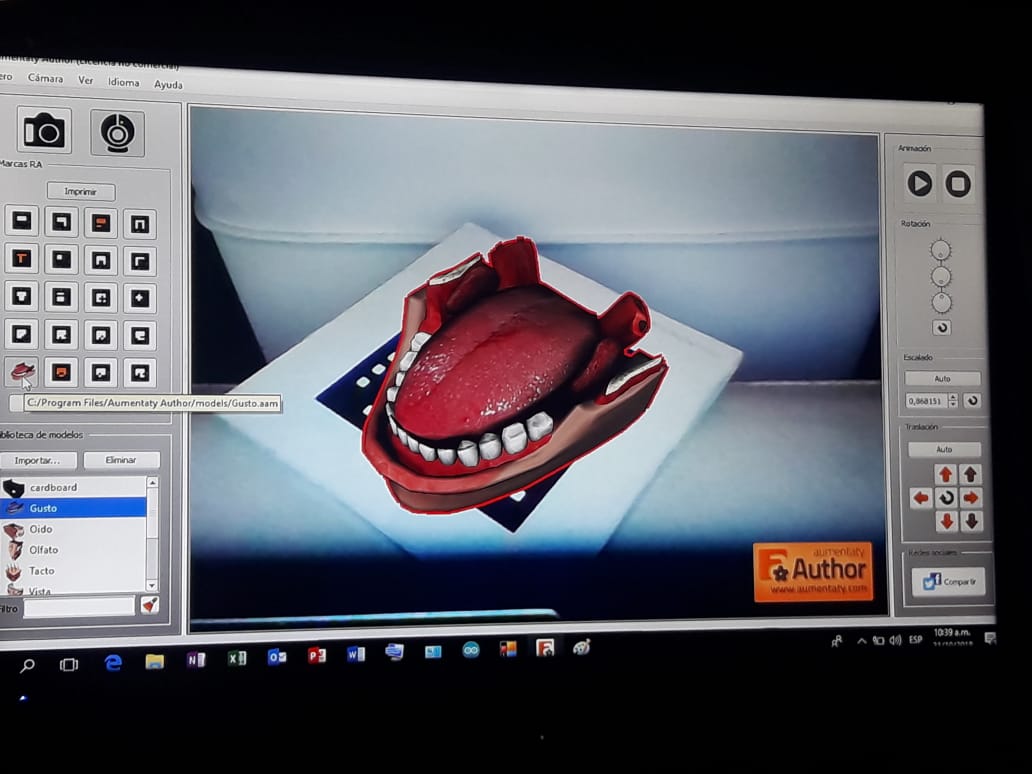1032x774 pixels.
Task: Open the Idioma menu
Action: click(124, 82)
